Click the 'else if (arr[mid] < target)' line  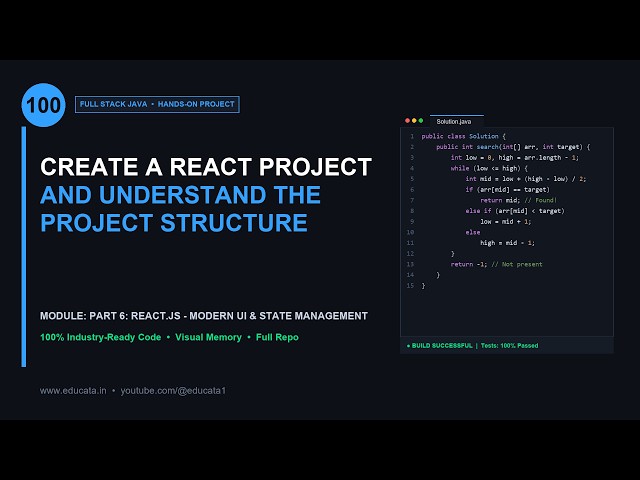[x=515, y=211]
